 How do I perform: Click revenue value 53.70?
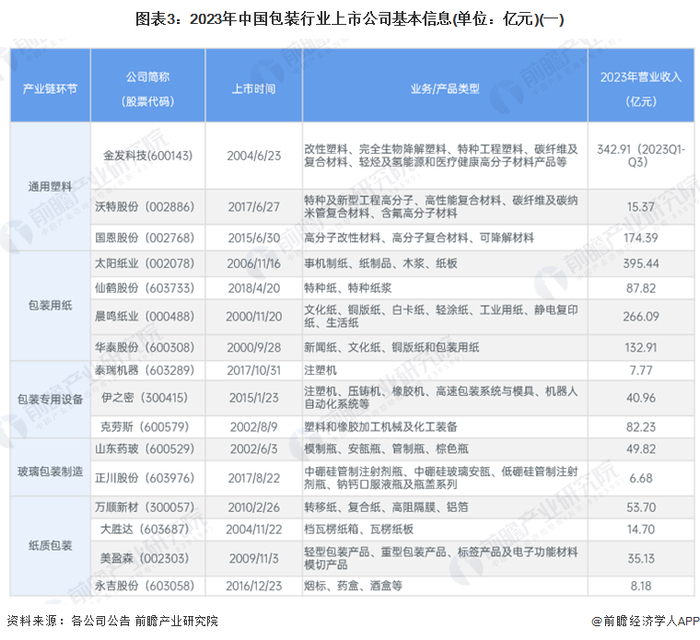coord(641,507)
